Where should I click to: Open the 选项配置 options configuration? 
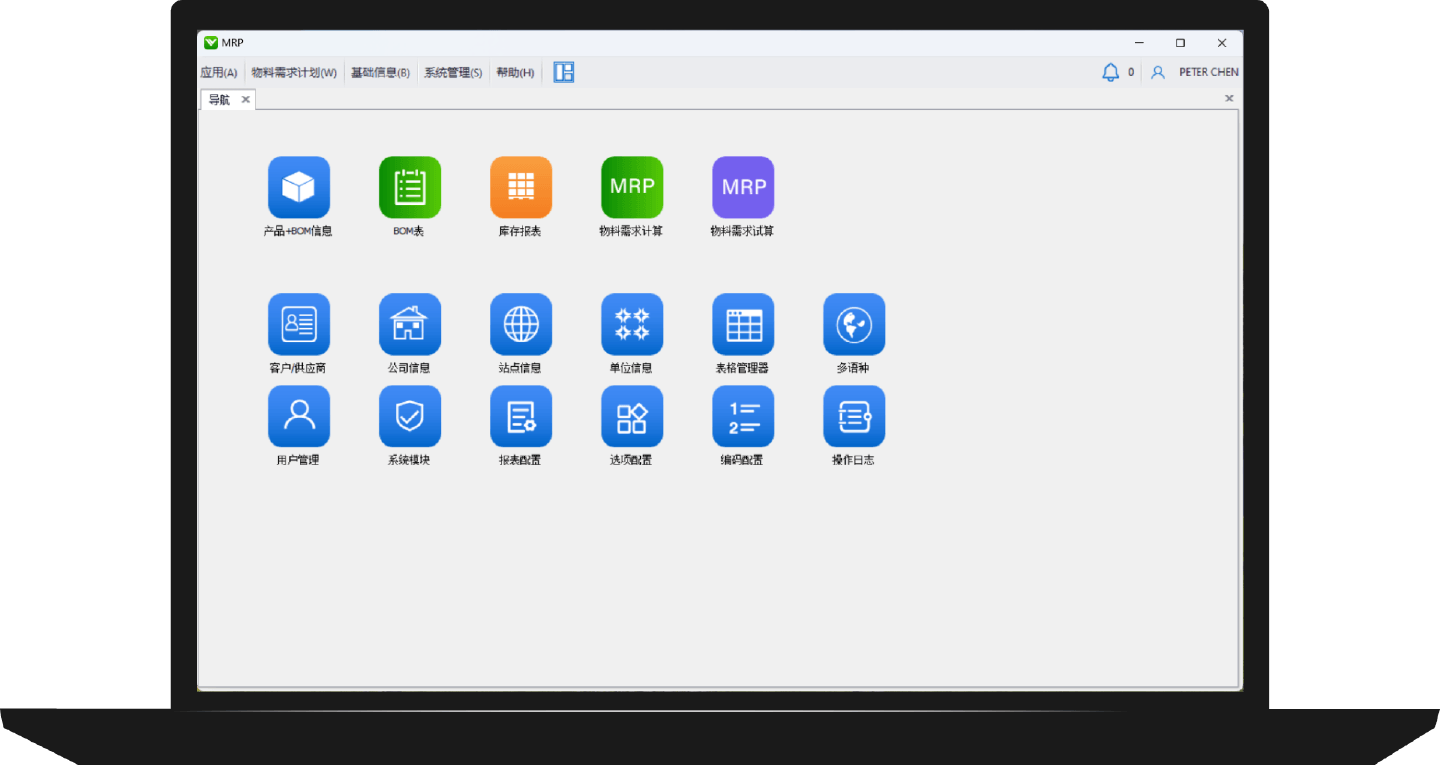632,416
